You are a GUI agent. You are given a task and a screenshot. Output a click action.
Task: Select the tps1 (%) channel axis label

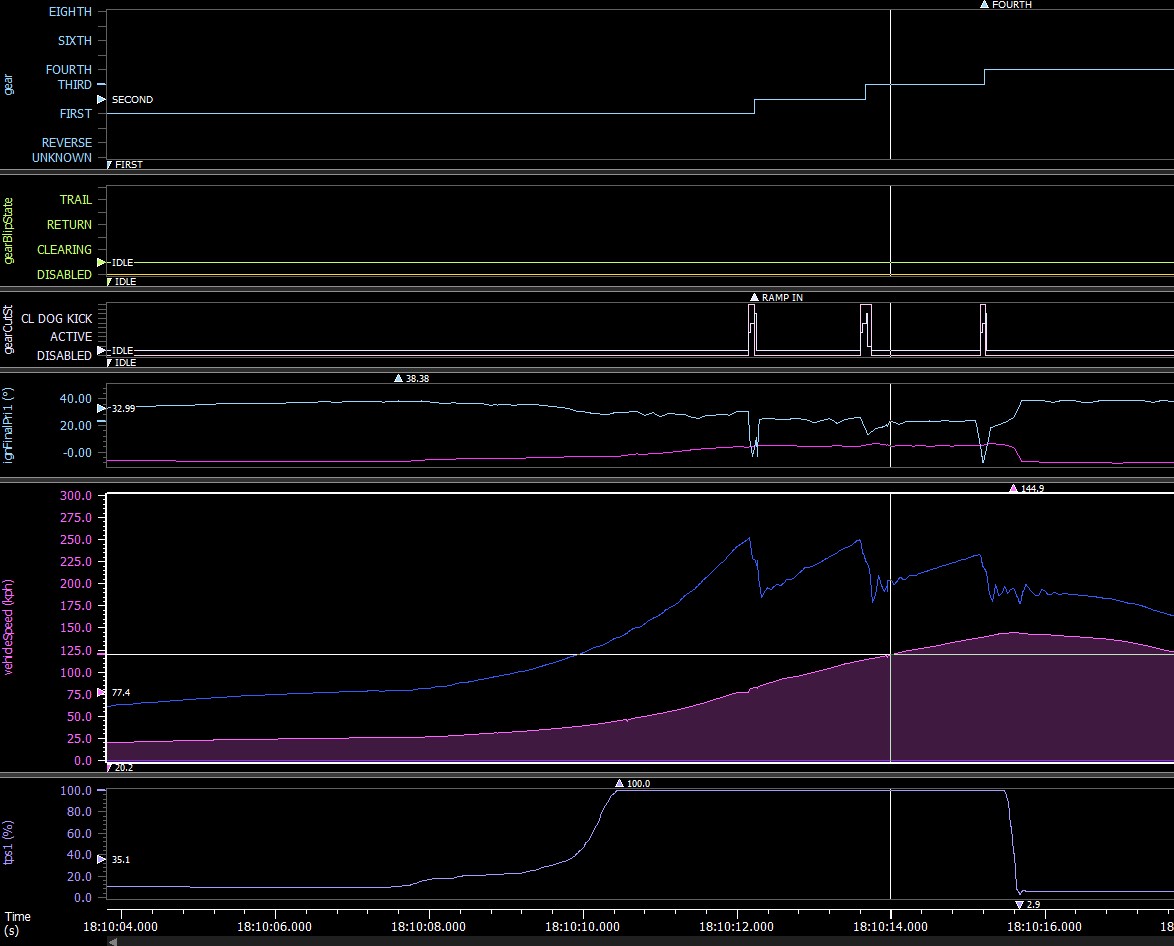[x=10, y=843]
